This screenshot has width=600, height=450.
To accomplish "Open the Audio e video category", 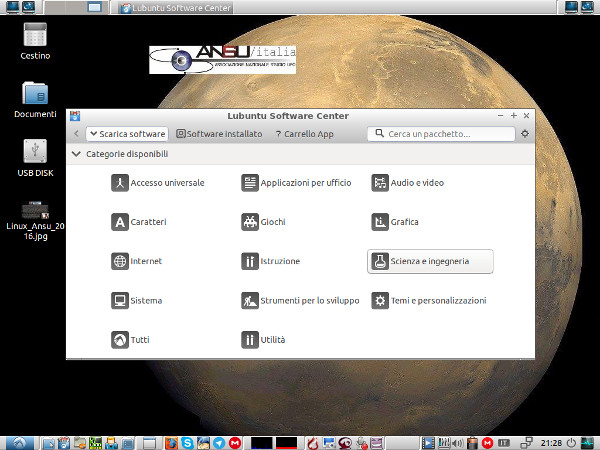I will coord(408,183).
